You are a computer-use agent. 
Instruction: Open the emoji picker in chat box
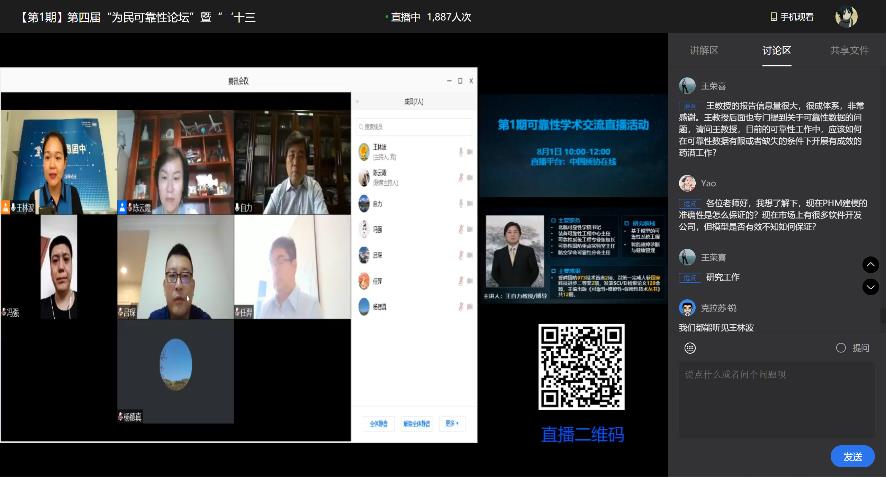690,348
